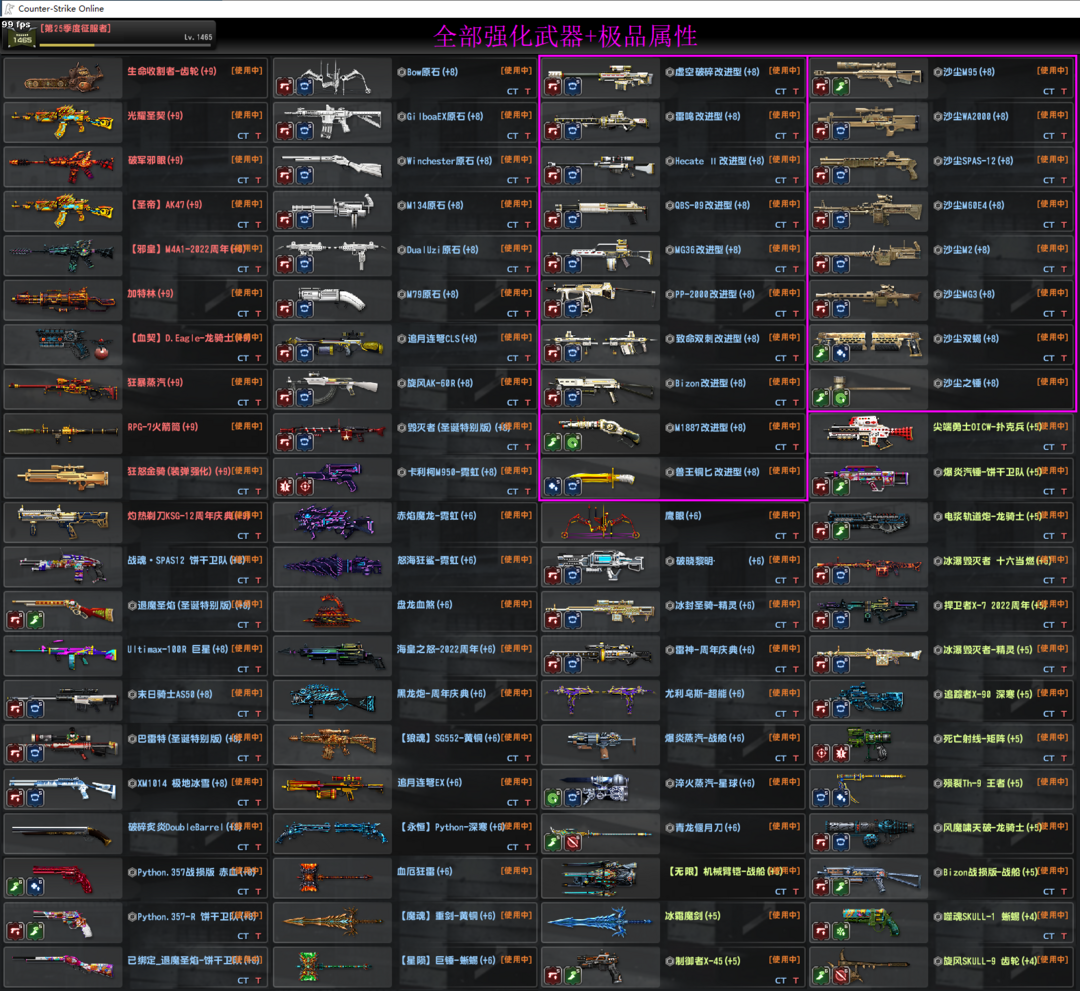This screenshot has width=1080, height=991.
Task: Click the green boot icon on M1887改进型
Action: coord(552,442)
